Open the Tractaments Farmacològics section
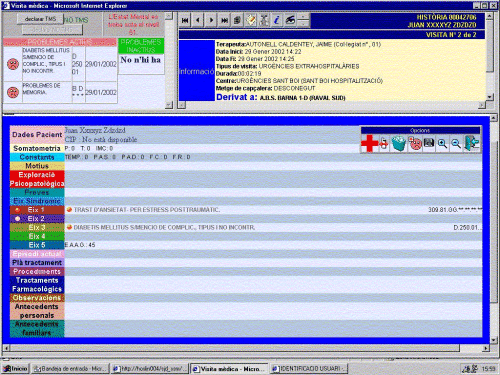This screenshot has height=375, width=500. click(x=37, y=285)
